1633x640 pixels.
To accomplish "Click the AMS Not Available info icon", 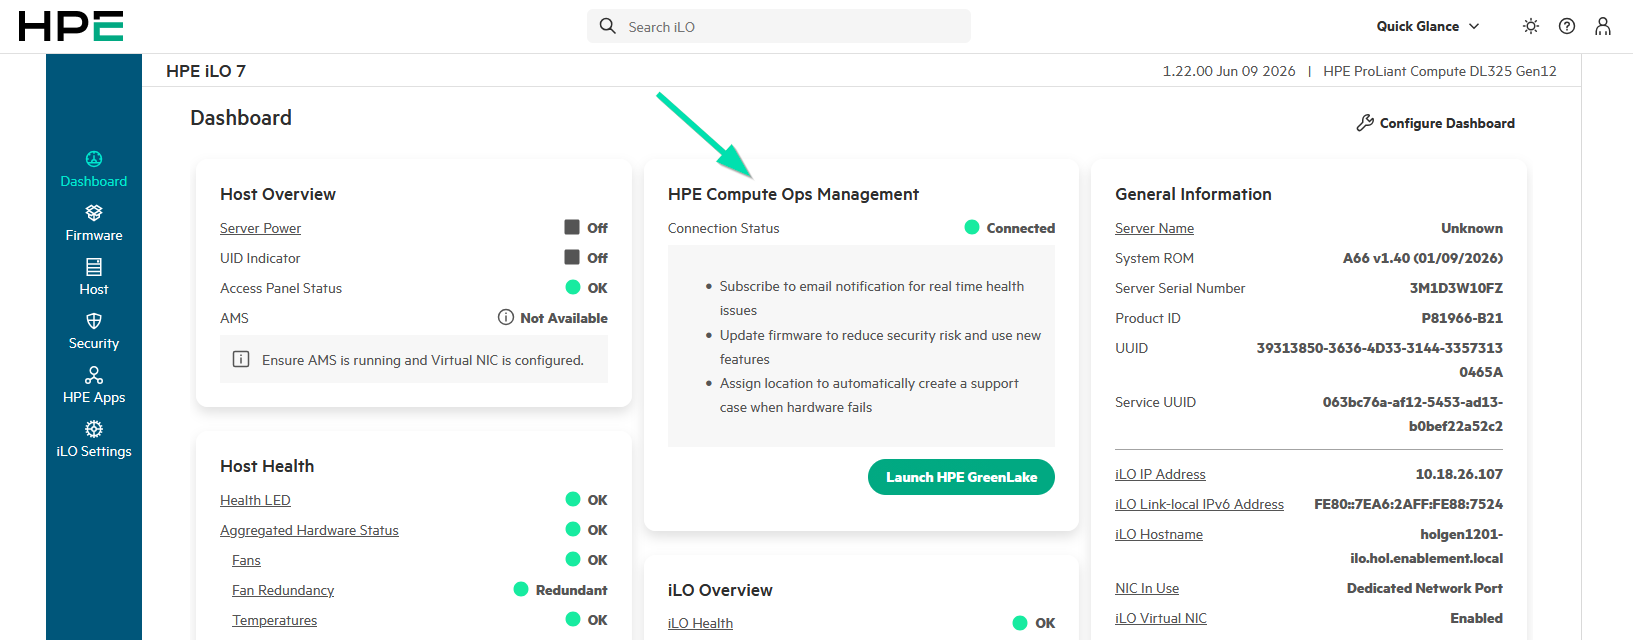I will (506, 318).
